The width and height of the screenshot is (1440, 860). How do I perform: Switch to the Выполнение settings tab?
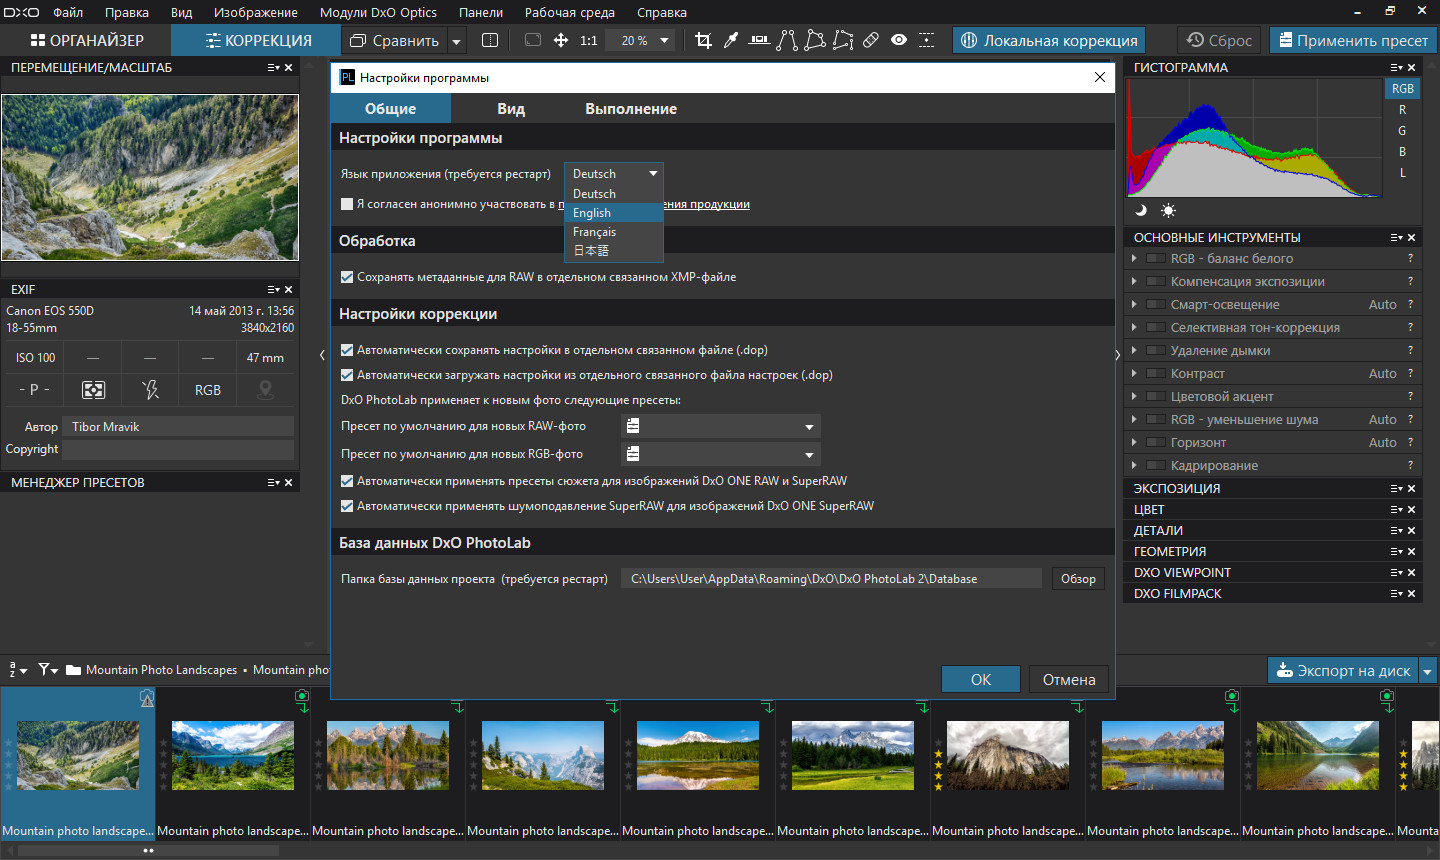tap(631, 109)
